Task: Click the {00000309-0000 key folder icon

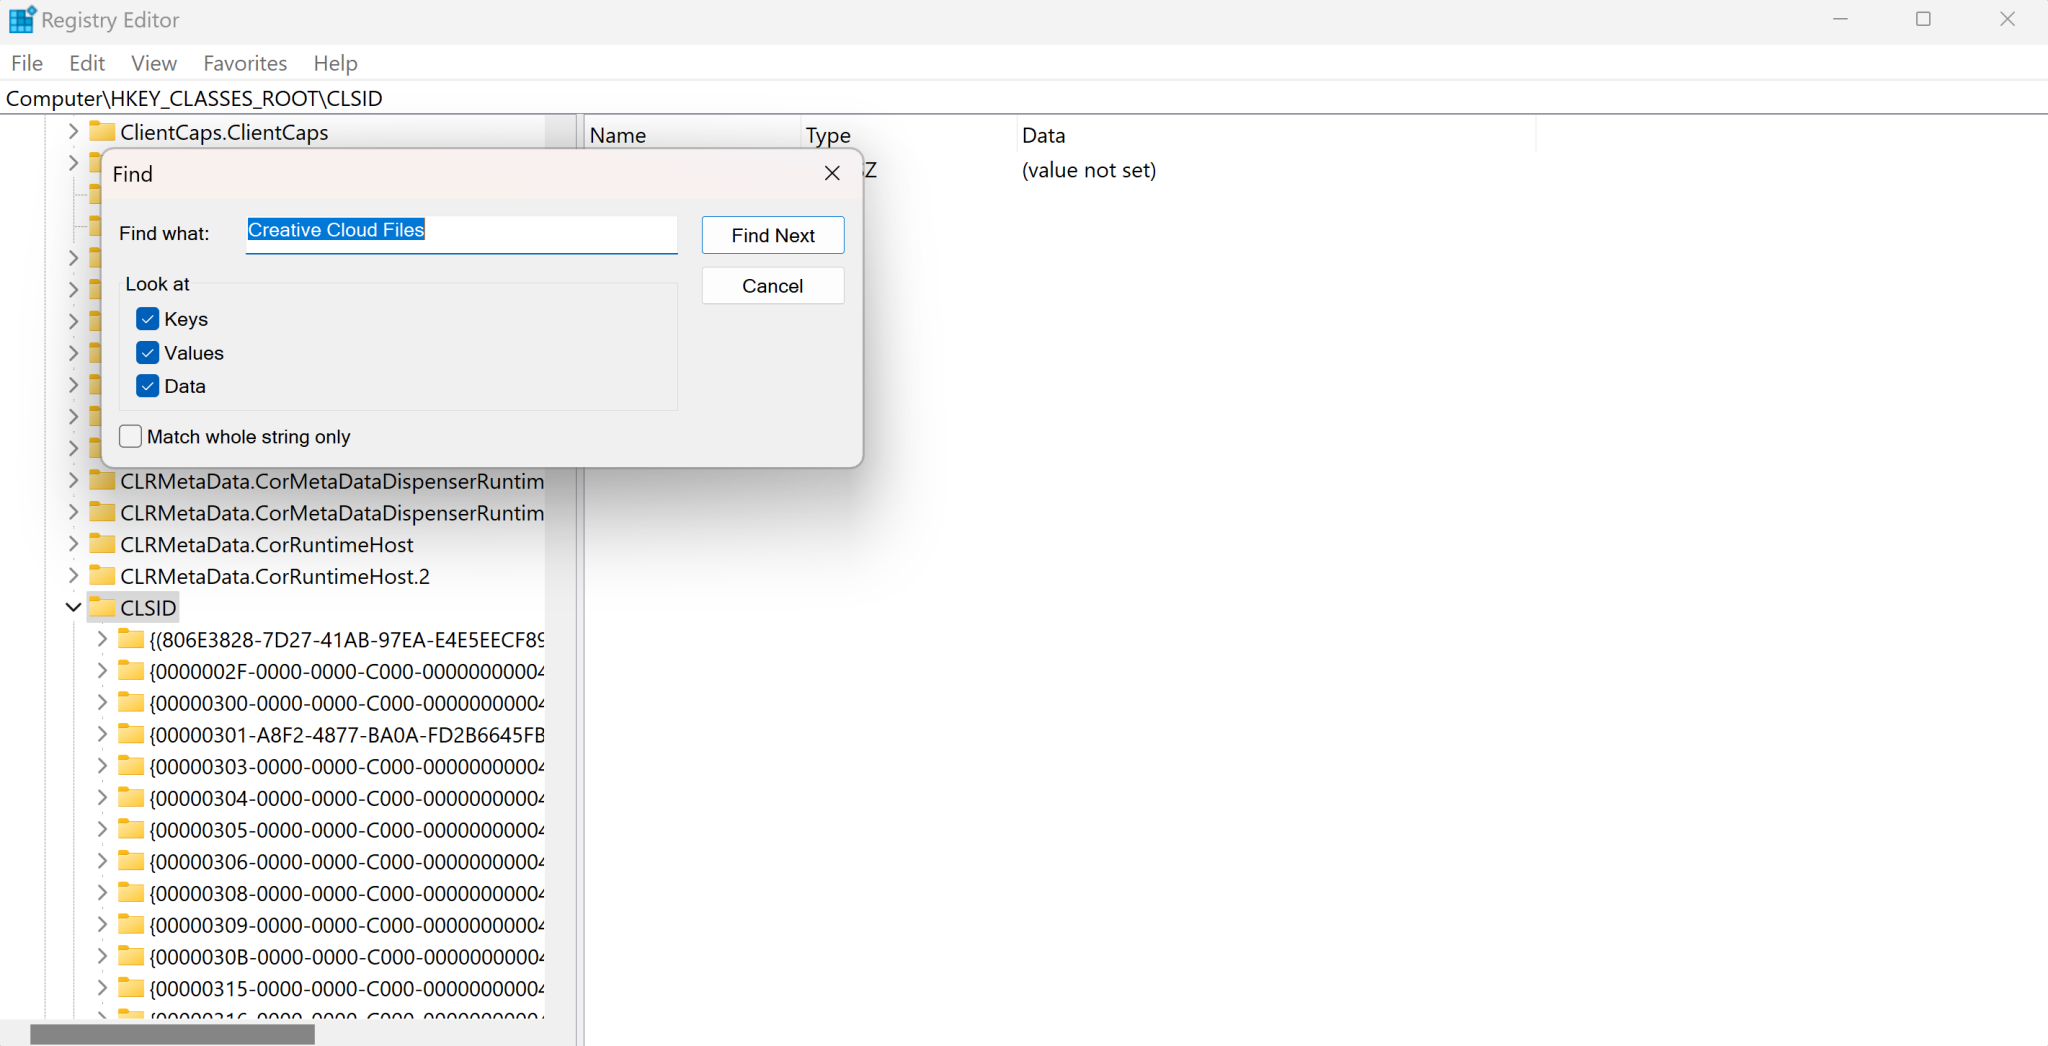Action: [x=131, y=925]
